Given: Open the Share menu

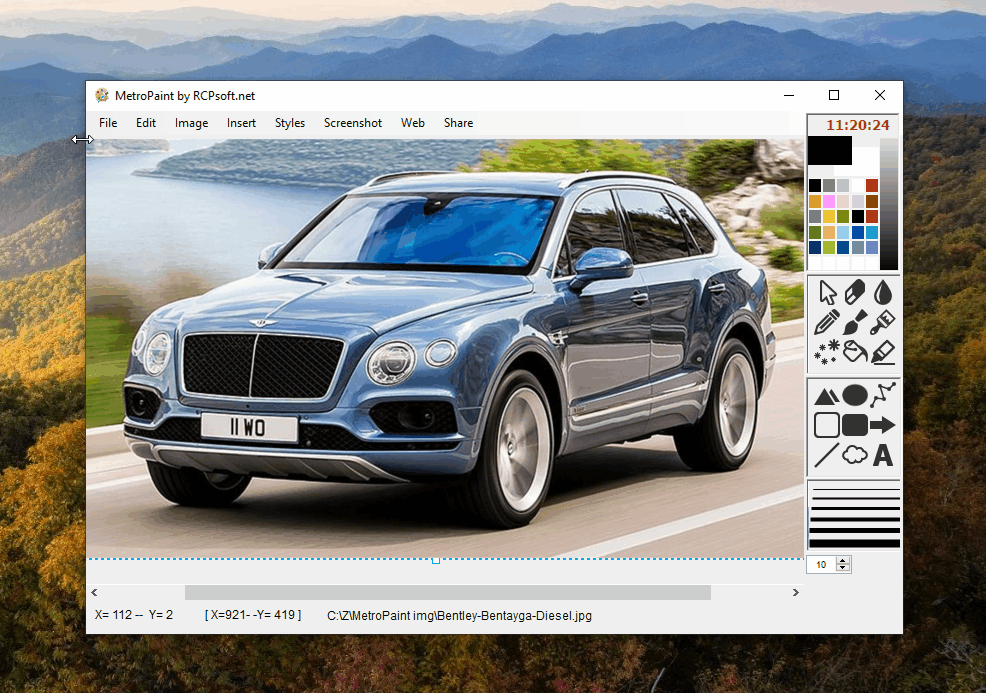Looking at the screenshot, I should click(x=458, y=123).
